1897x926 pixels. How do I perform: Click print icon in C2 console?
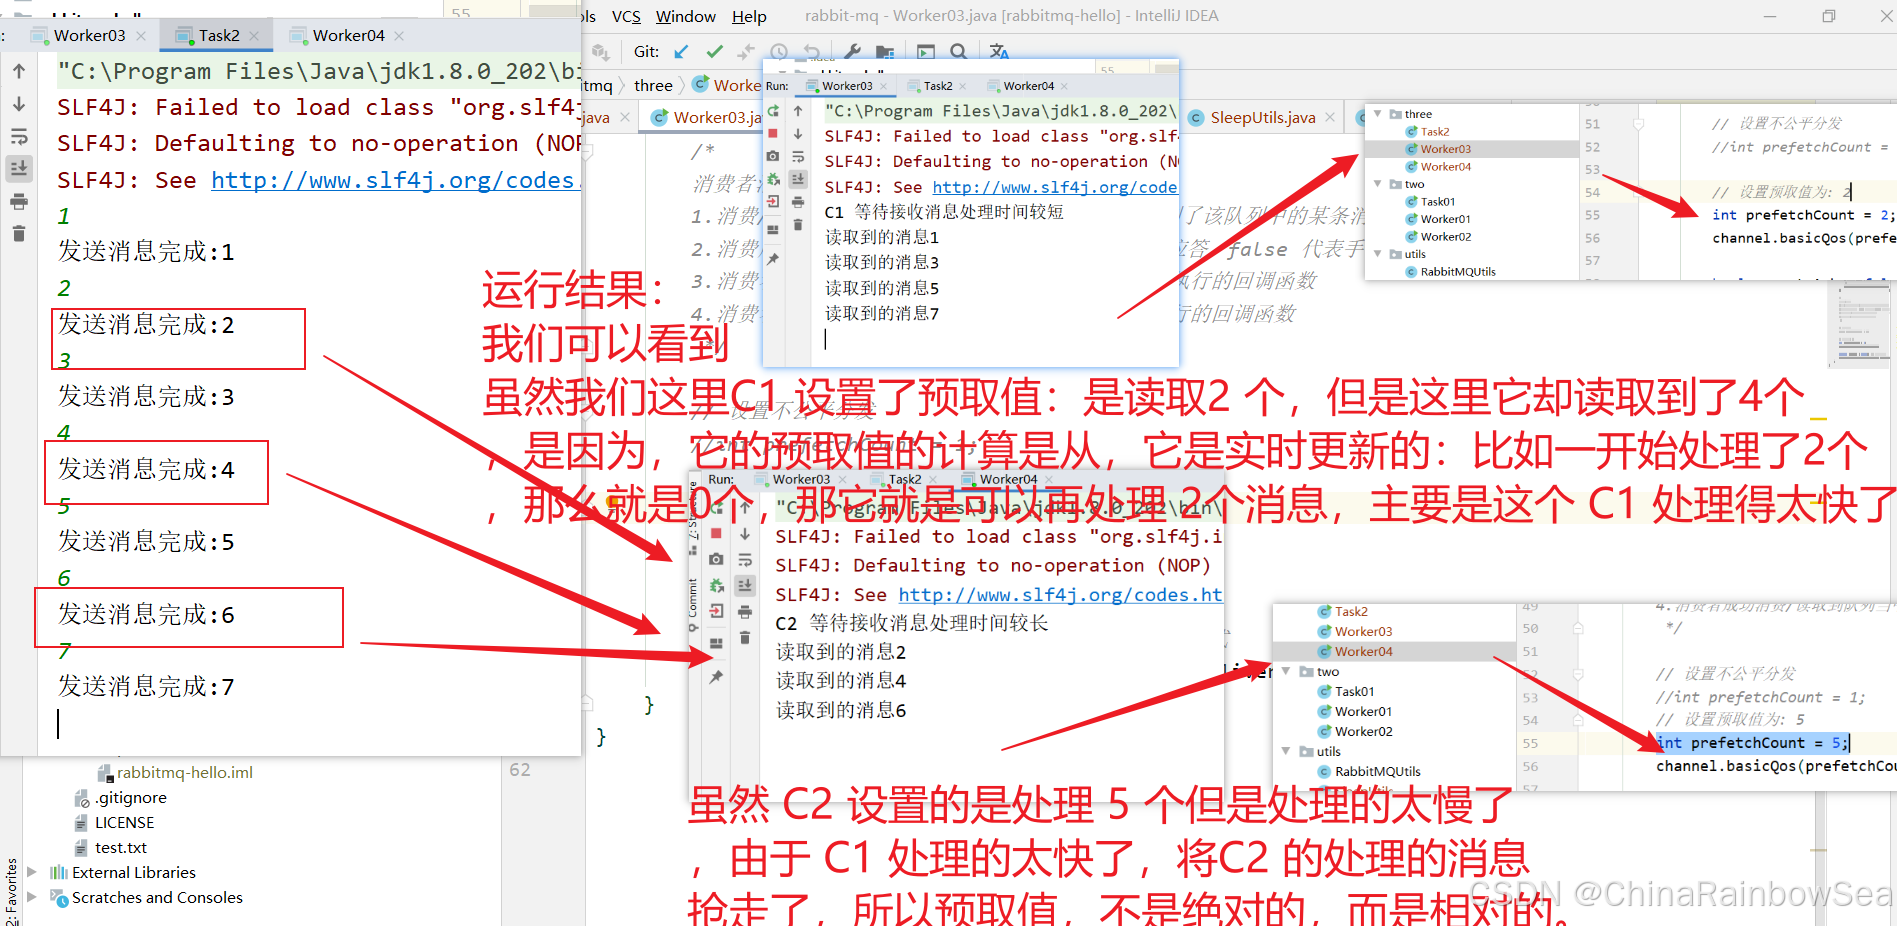745,611
